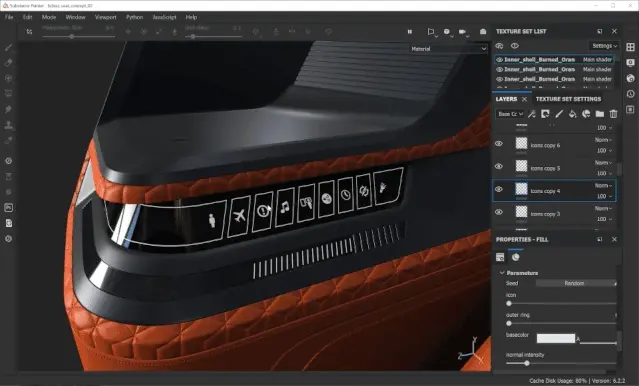Image resolution: width=639 pixels, height=386 pixels.
Task: Add a mask to the layer
Action: pyautogui.click(x=545, y=114)
